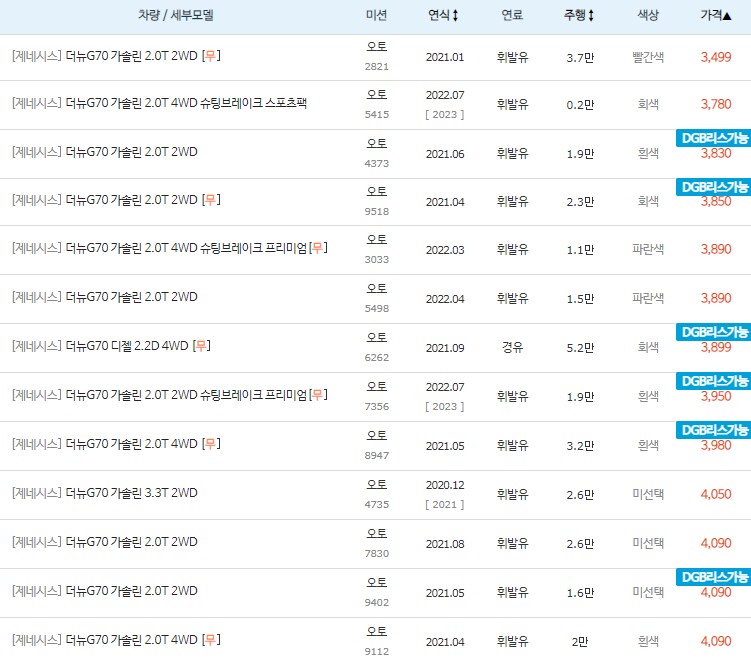Click the [무] mark on the 9112 listing
751x660 pixels.
point(211,639)
